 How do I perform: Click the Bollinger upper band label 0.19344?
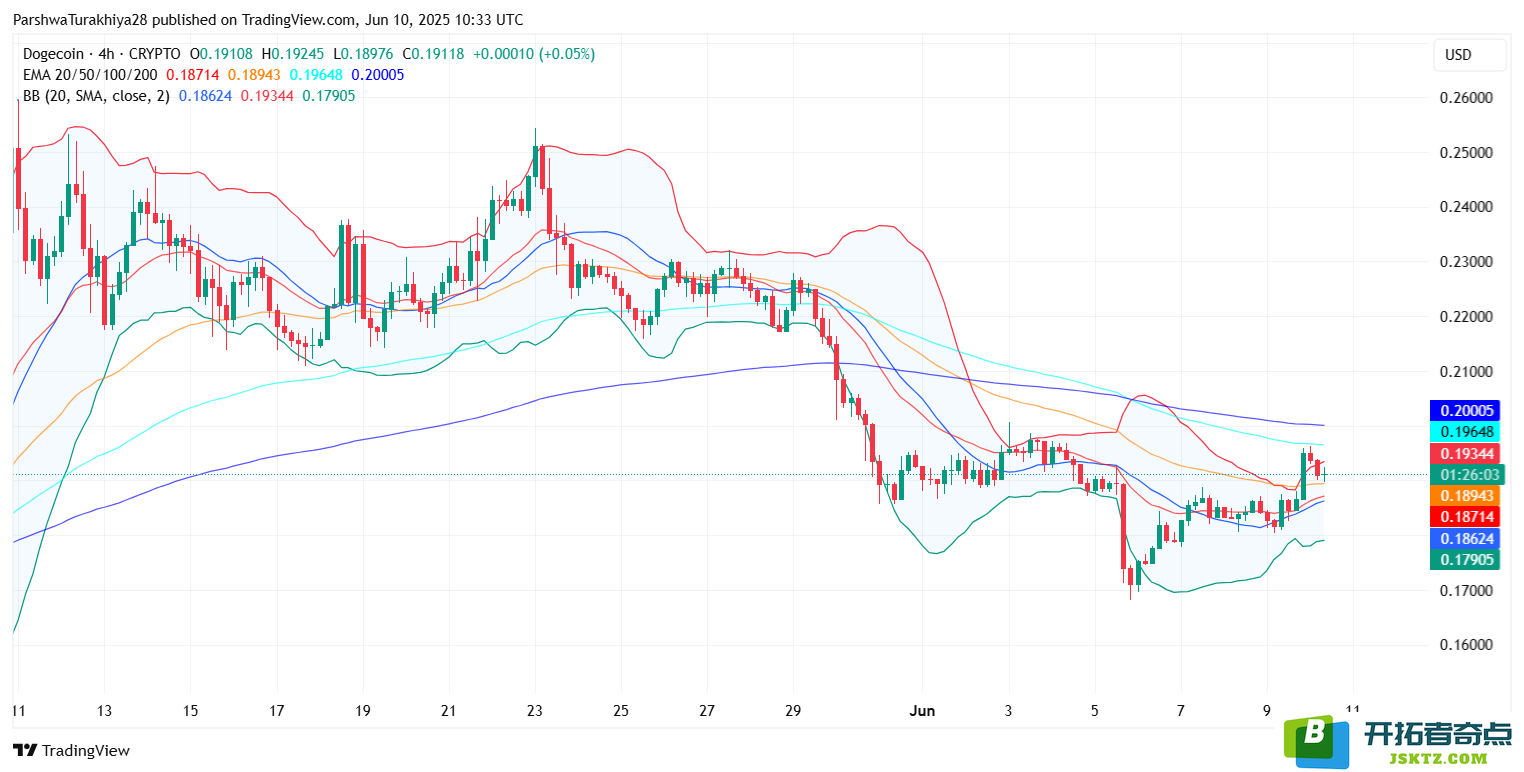[1467, 453]
